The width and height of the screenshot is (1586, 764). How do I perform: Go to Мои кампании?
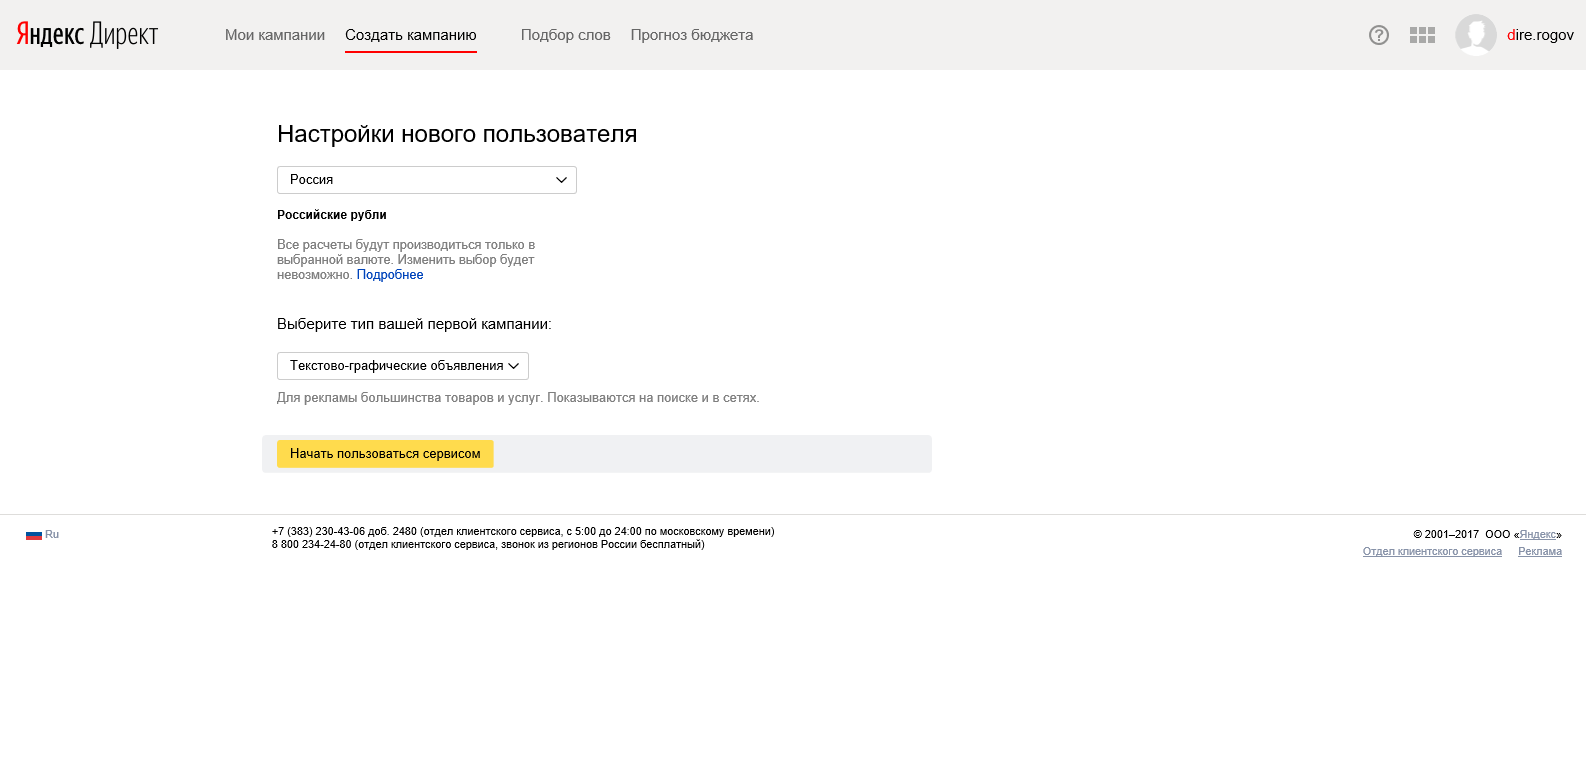coord(275,35)
